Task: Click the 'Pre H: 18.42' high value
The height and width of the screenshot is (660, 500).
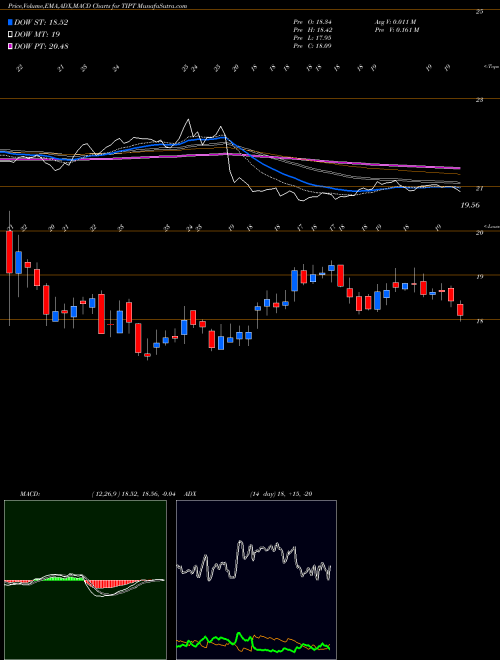Action: pyautogui.click(x=313, y=30)
